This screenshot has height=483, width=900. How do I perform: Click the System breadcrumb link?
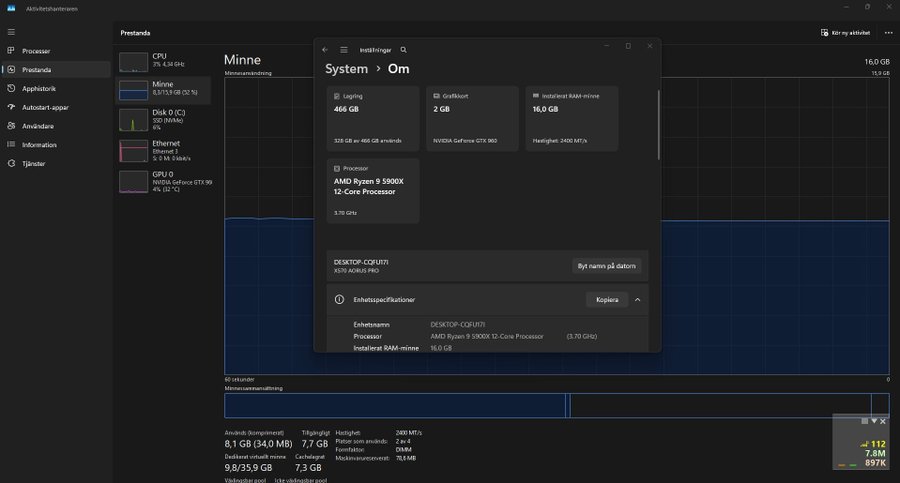[346, 69]
